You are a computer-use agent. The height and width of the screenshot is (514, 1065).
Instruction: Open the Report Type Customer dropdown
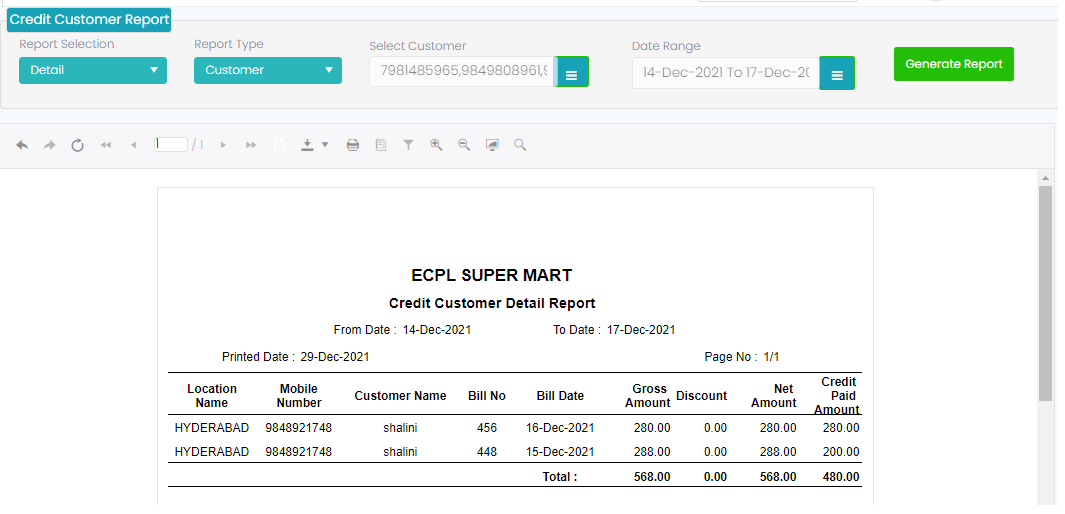(268, 70)
